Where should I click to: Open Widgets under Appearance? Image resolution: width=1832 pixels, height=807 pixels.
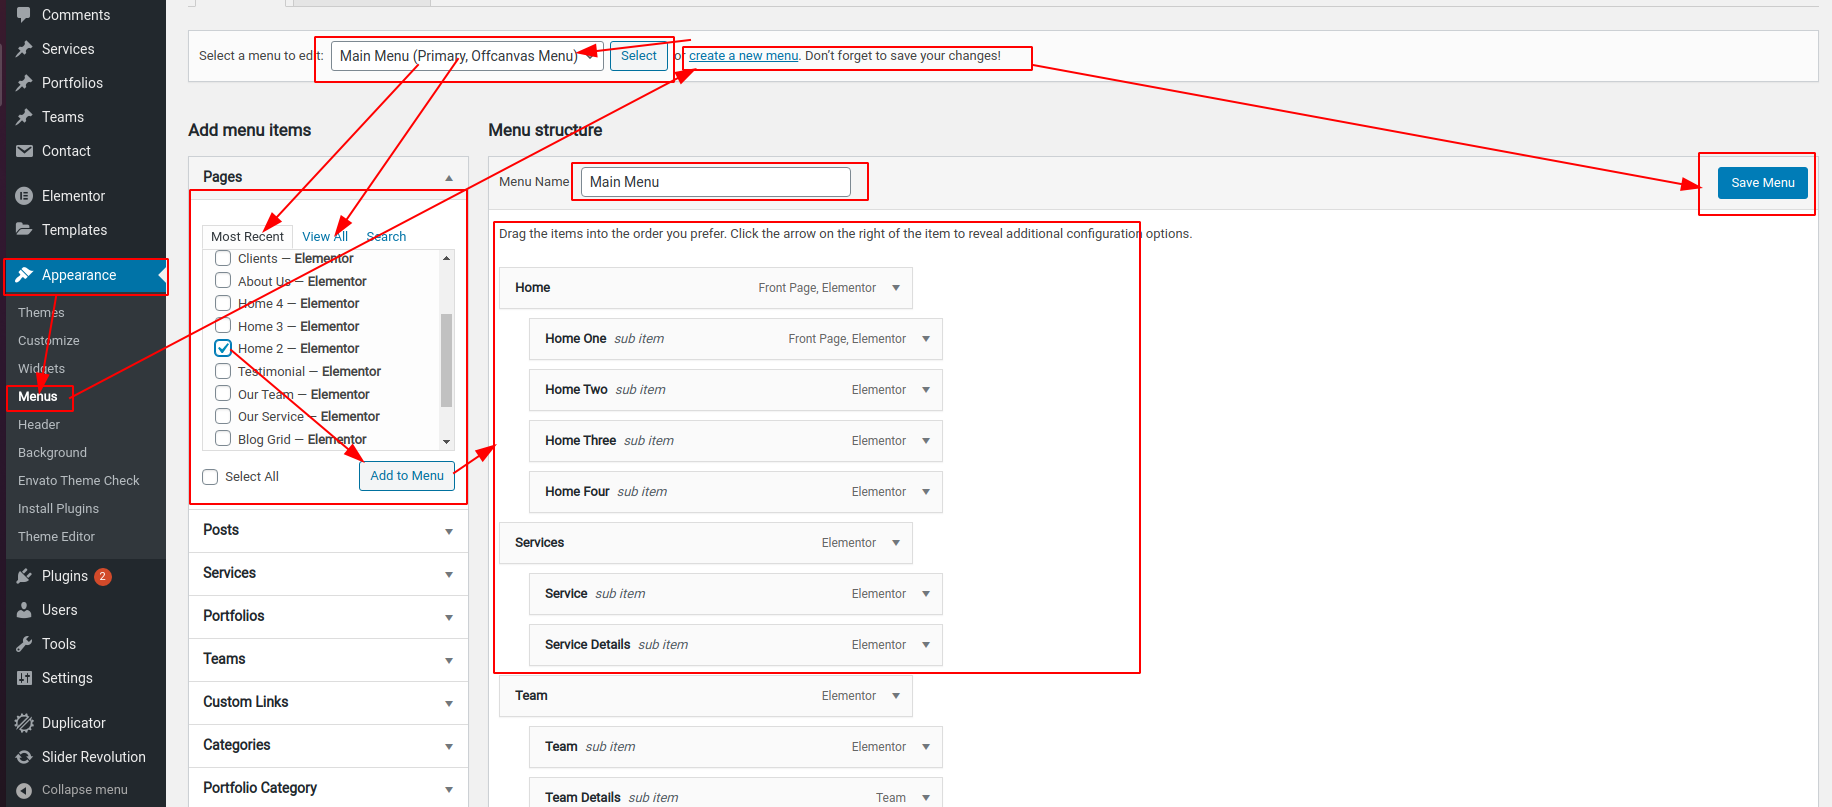click(41, 369)
